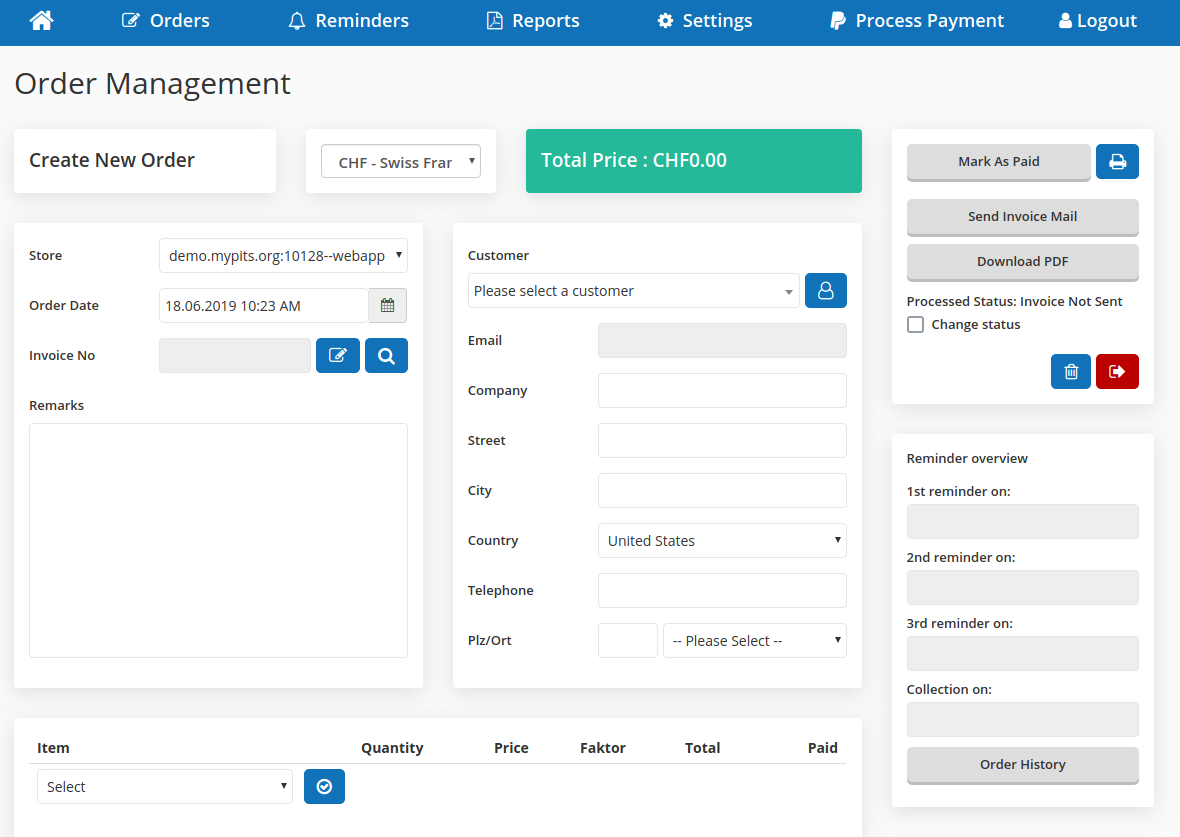Open the Country dropdown showing United States
Screen dimensions: 1180x837
(x=722, y=541)
